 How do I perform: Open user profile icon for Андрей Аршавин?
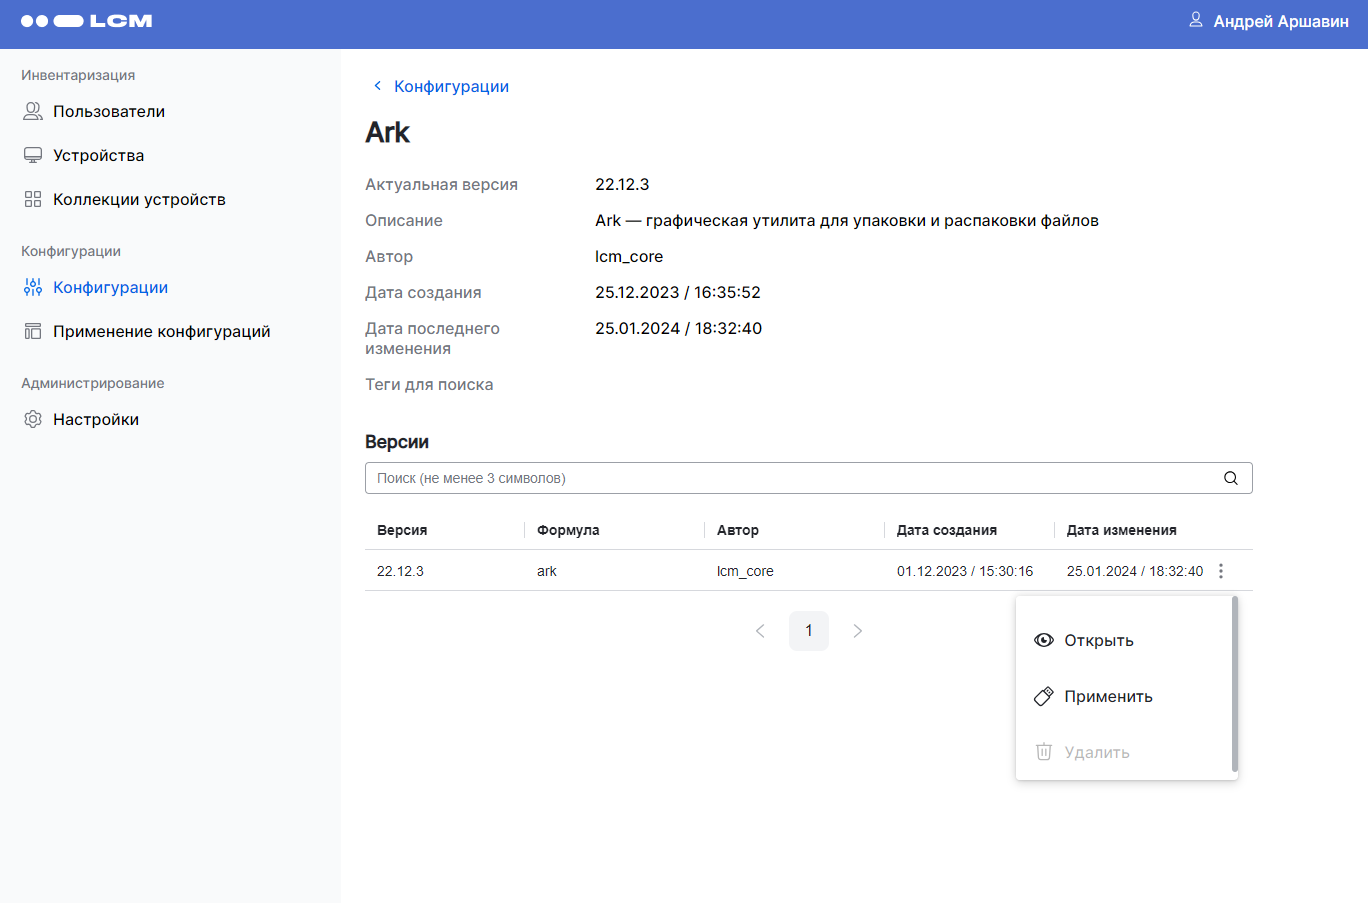[1195, 20]
